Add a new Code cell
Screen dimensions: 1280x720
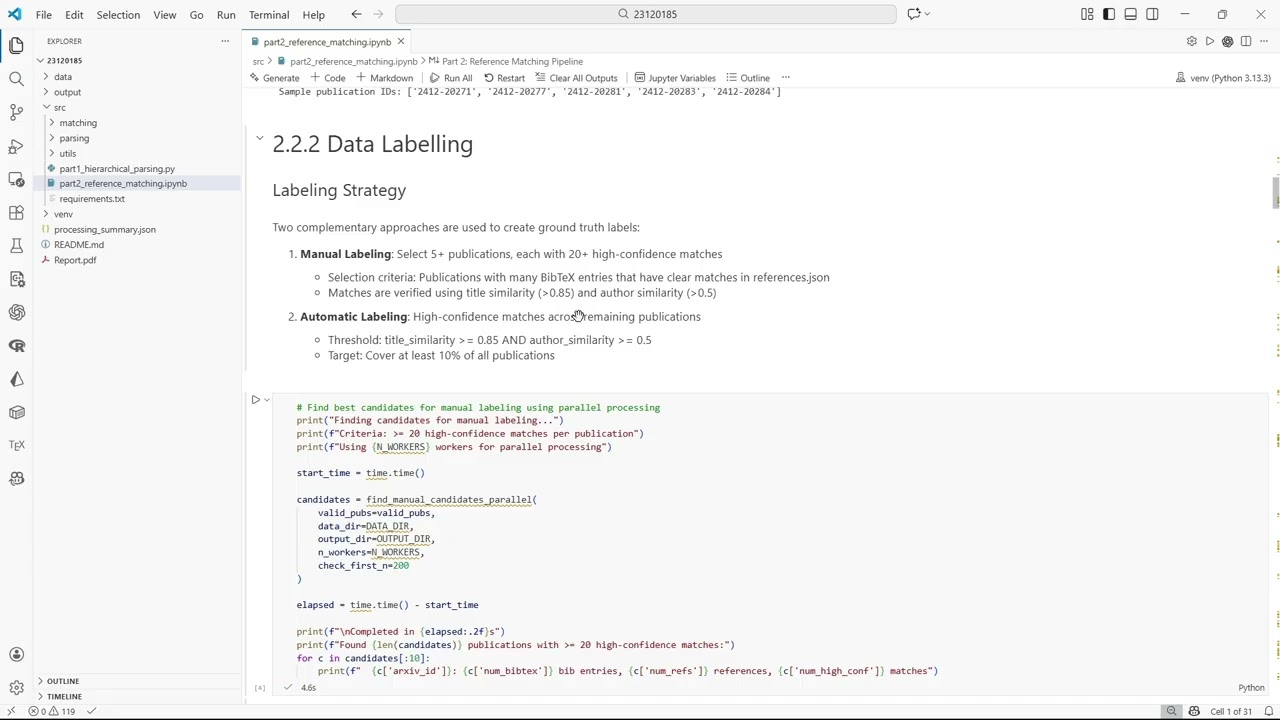(328, 78)
